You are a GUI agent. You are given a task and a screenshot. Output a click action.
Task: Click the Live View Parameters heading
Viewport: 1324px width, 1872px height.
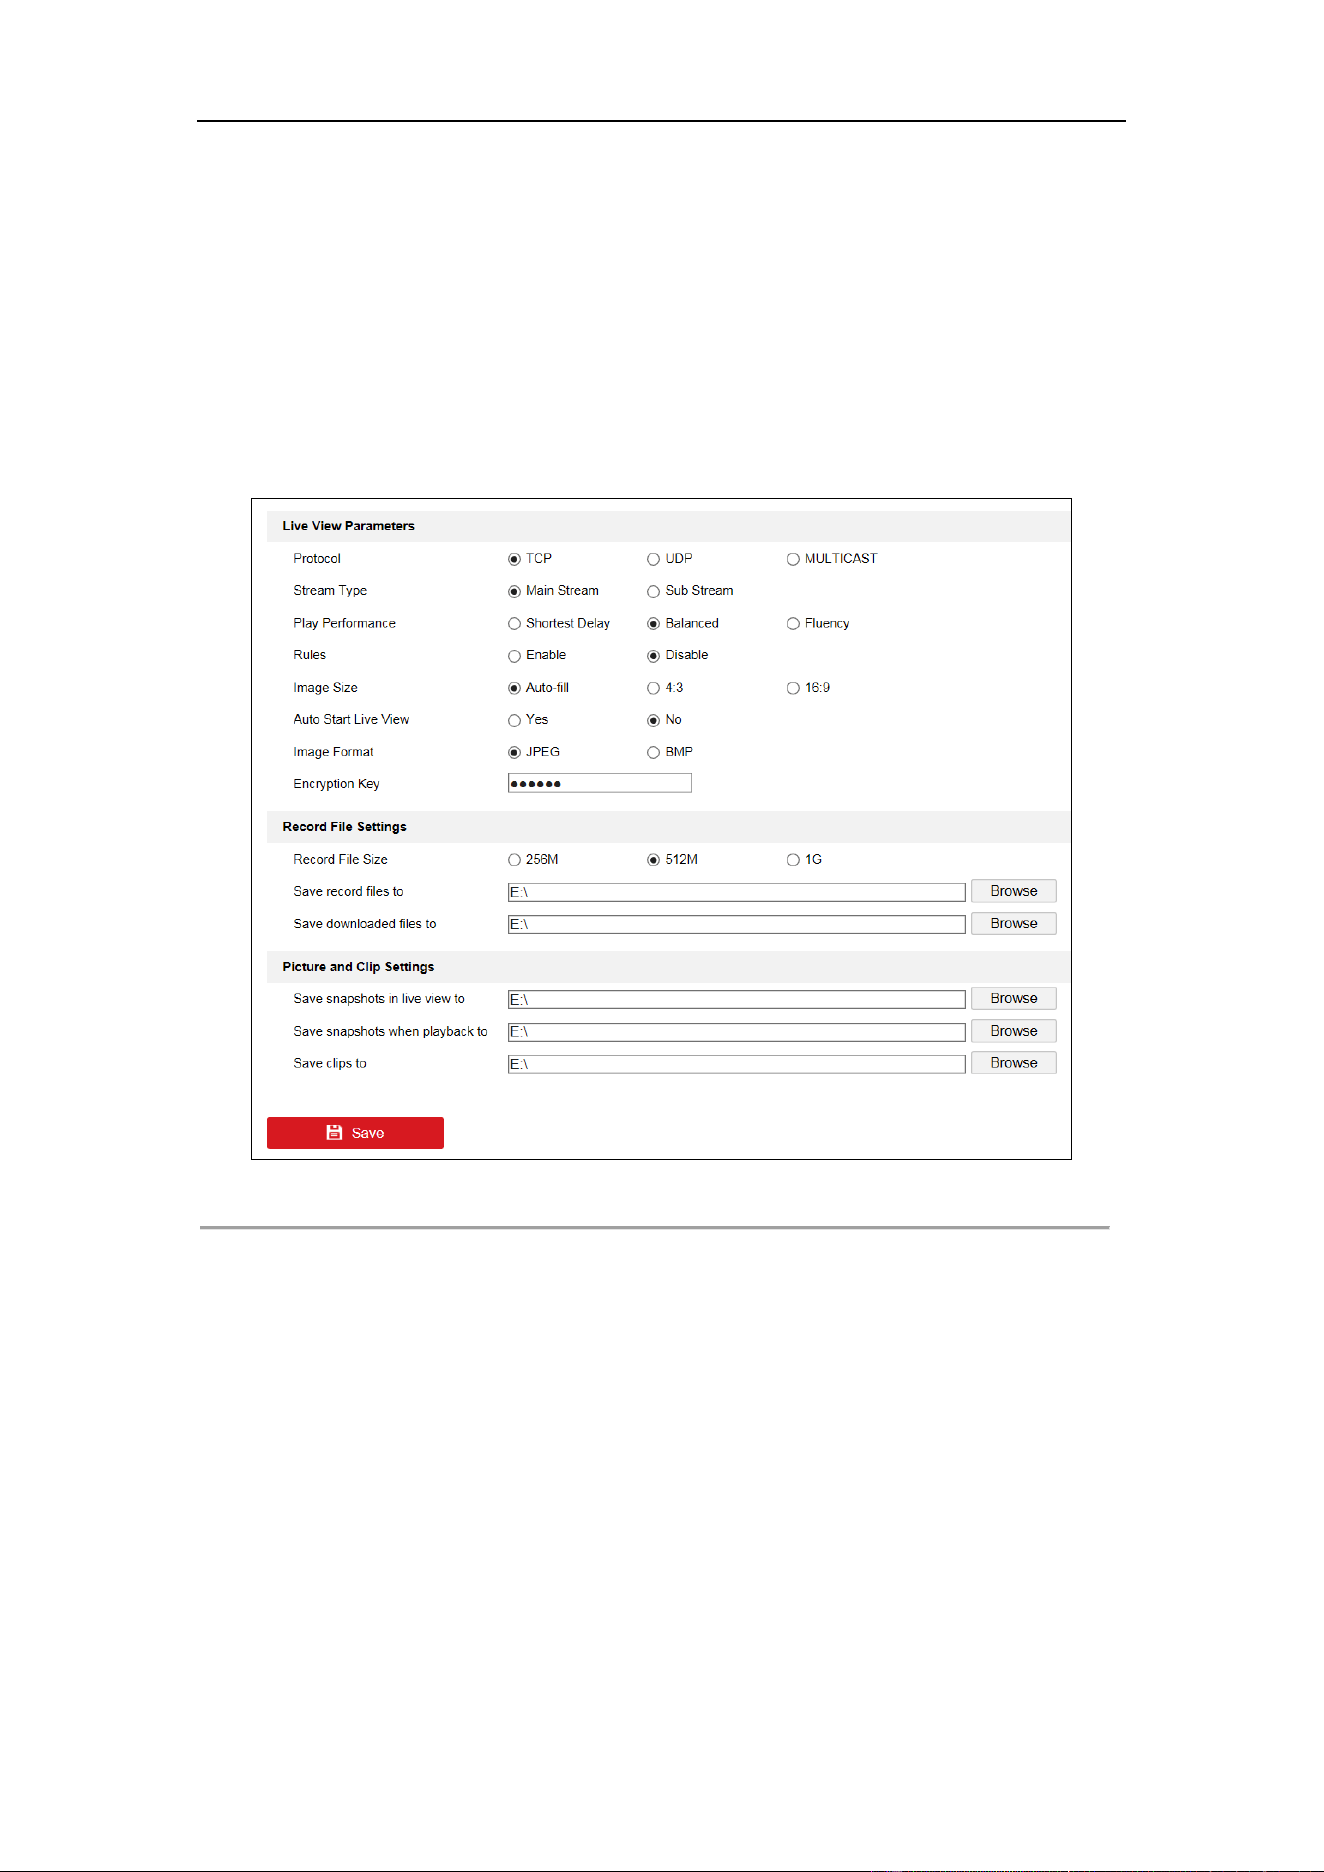[x=348, y=526]
